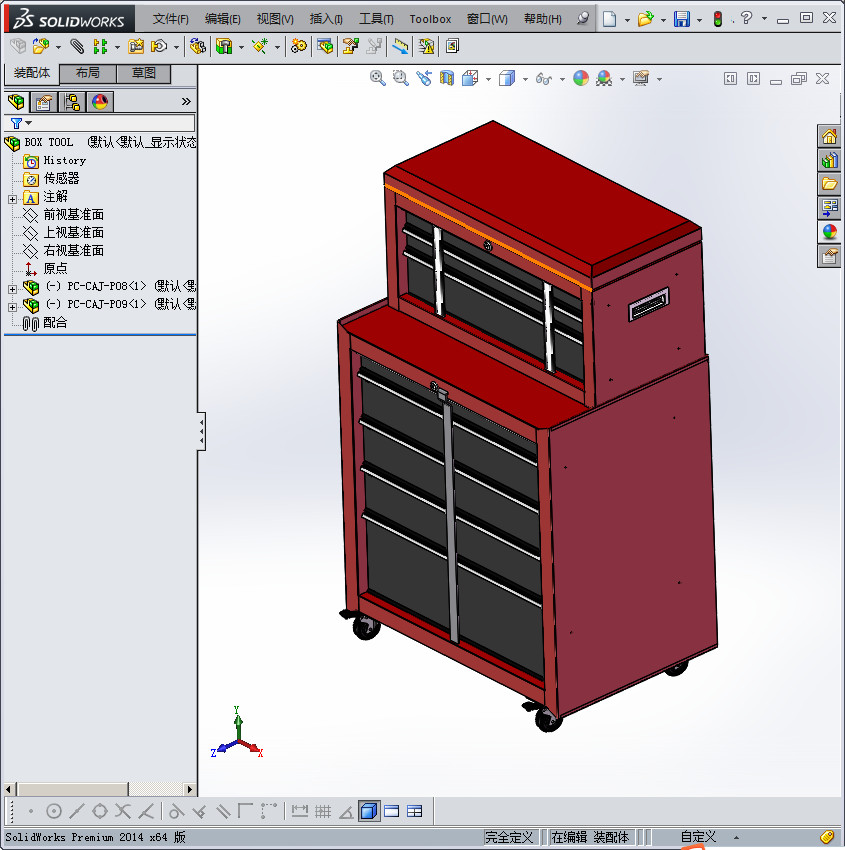The image size is (845, 850).
Task: Open the View Settings dropdown arrow
Action: click(x=659, y=79)
